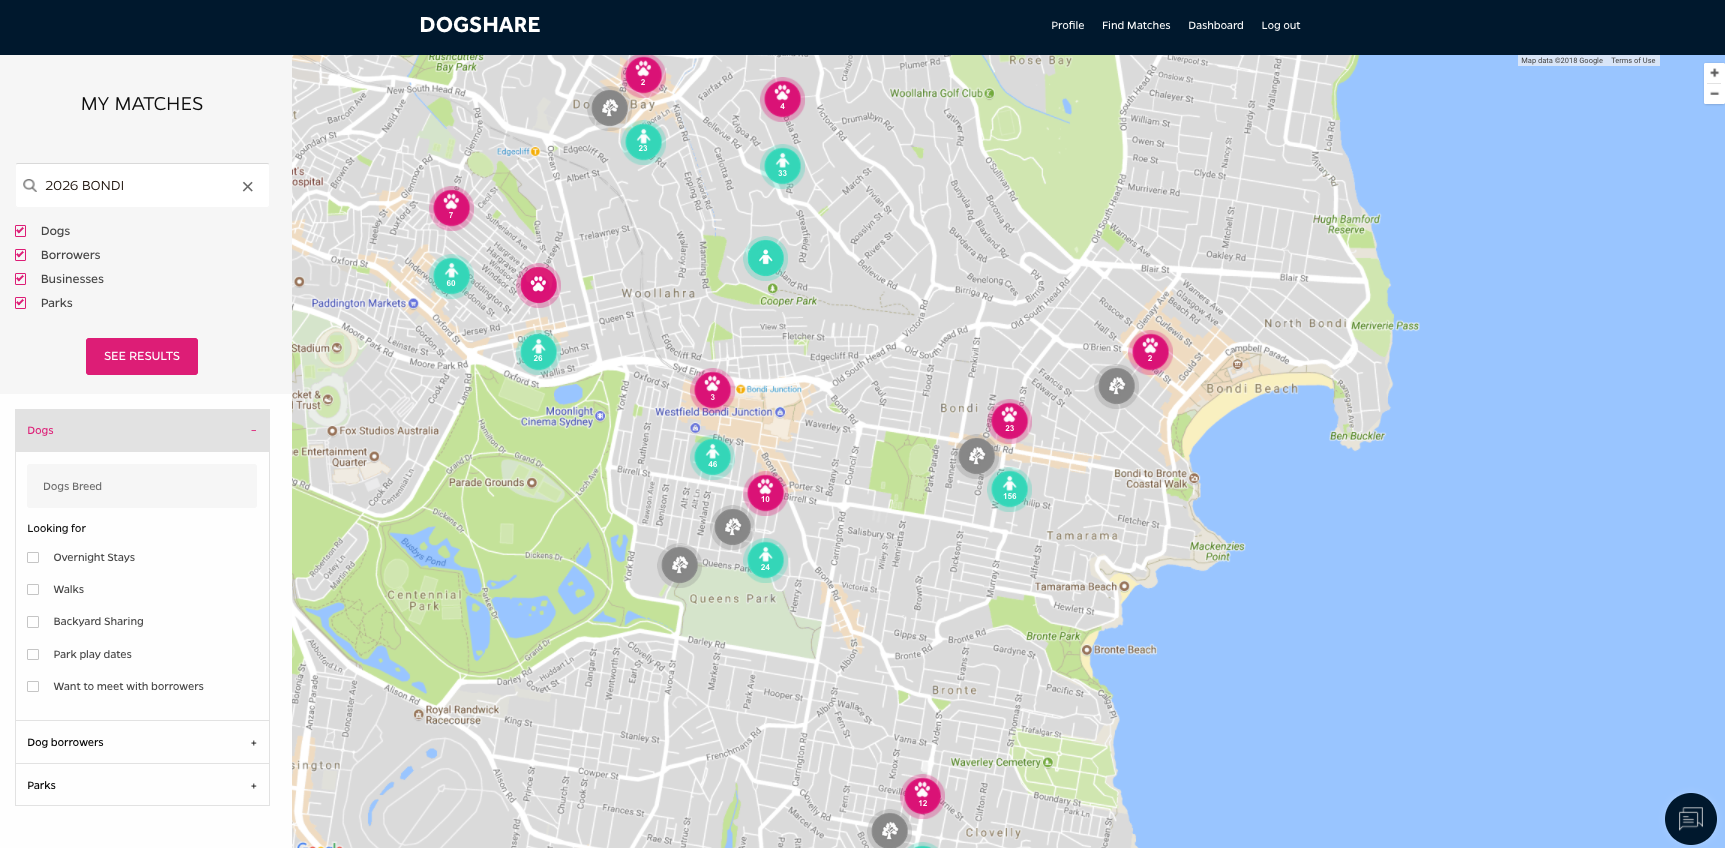This screenshot has height=848, width=1725.
Task: Click the SEE RESULTS button
Action: (x=142, y=356)
